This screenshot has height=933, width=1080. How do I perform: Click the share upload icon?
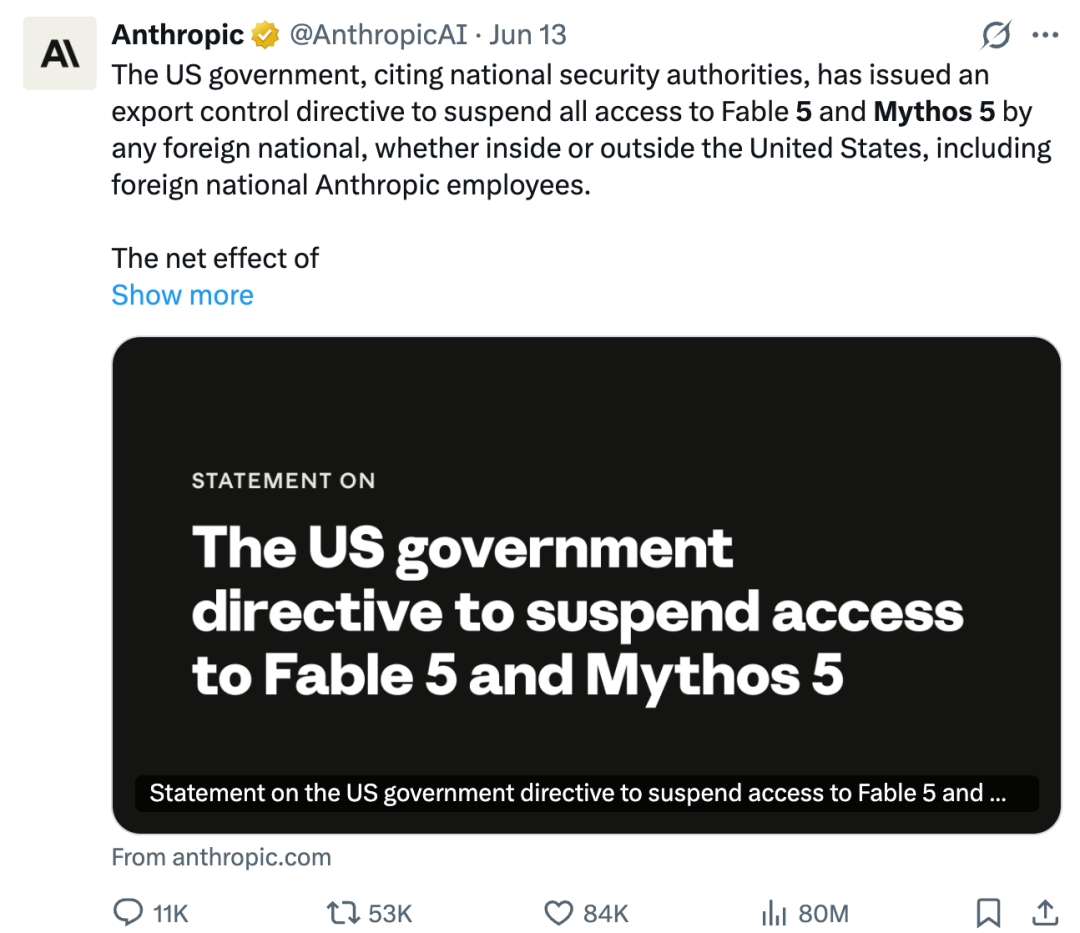point(1045,912)
